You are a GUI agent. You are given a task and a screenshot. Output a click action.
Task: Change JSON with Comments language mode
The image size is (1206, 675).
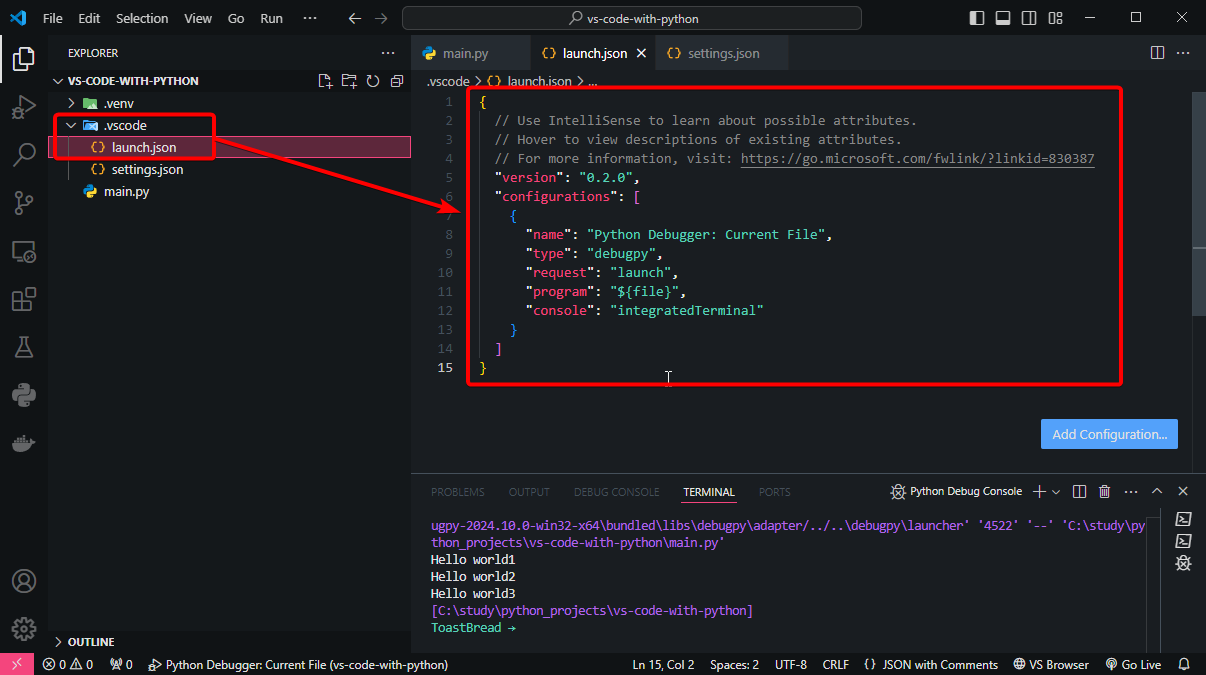(x=942, y=664)
